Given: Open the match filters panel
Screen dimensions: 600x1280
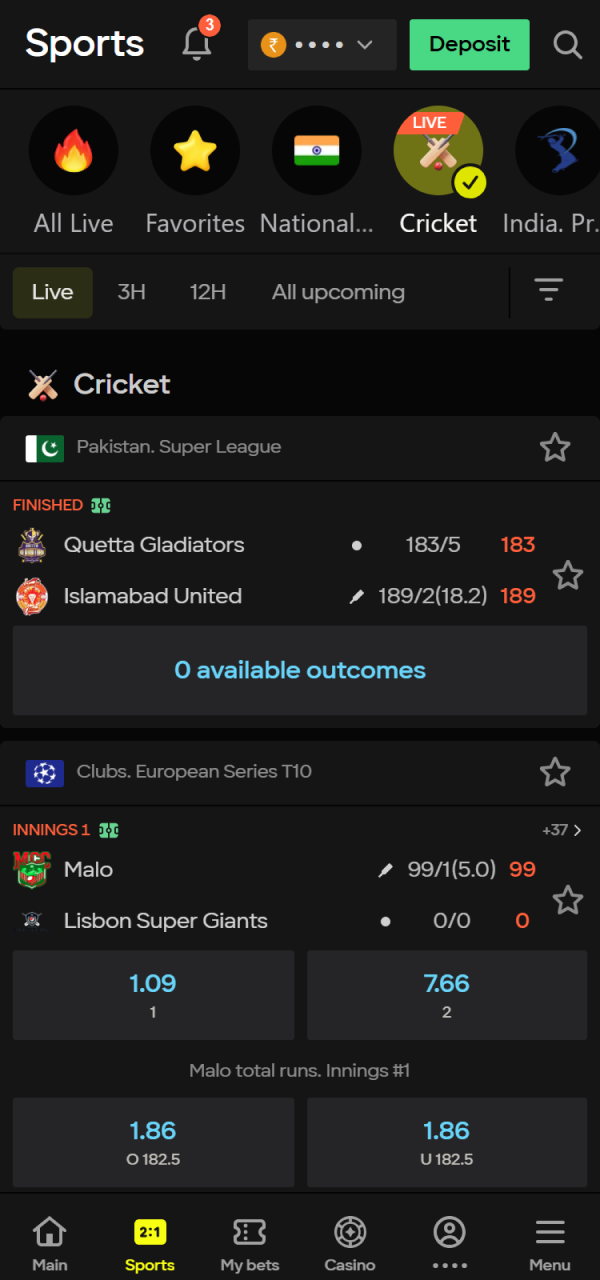Looking at the screenshot, I should click(x=549, y=291).
